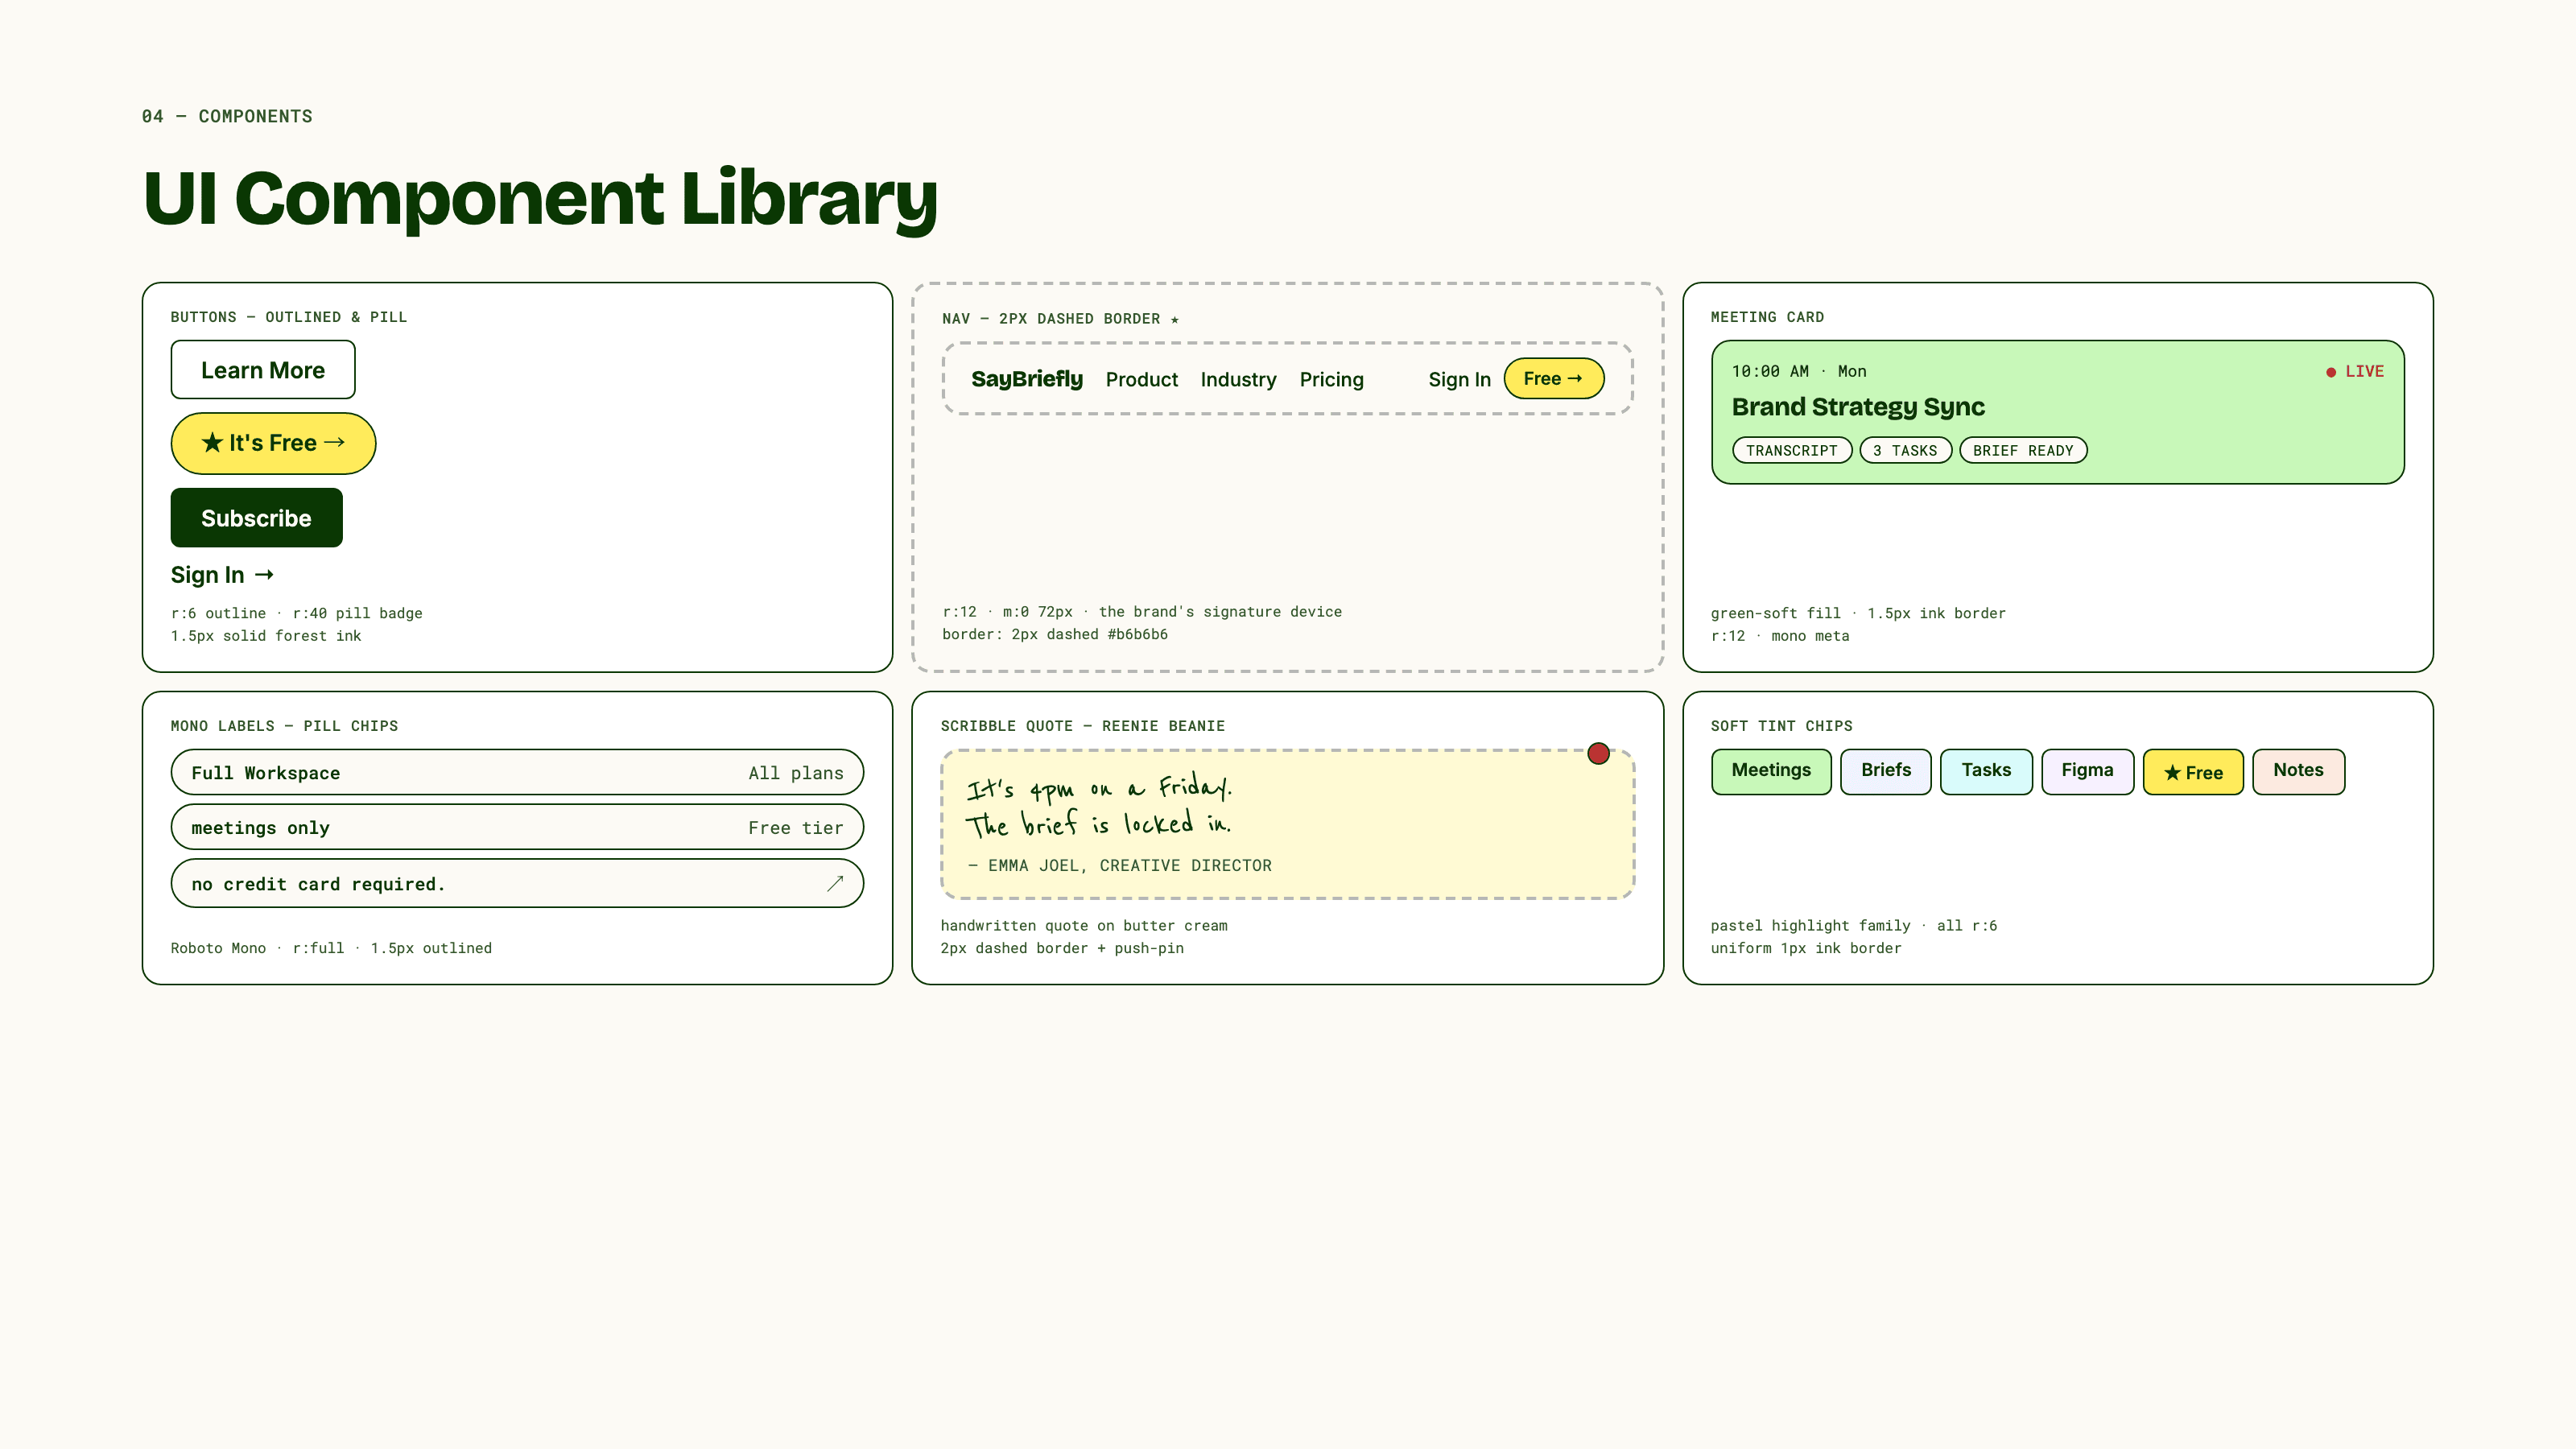
Task: Follow the Sign In arrow link below Subscribe
Action: coord(222,575)
